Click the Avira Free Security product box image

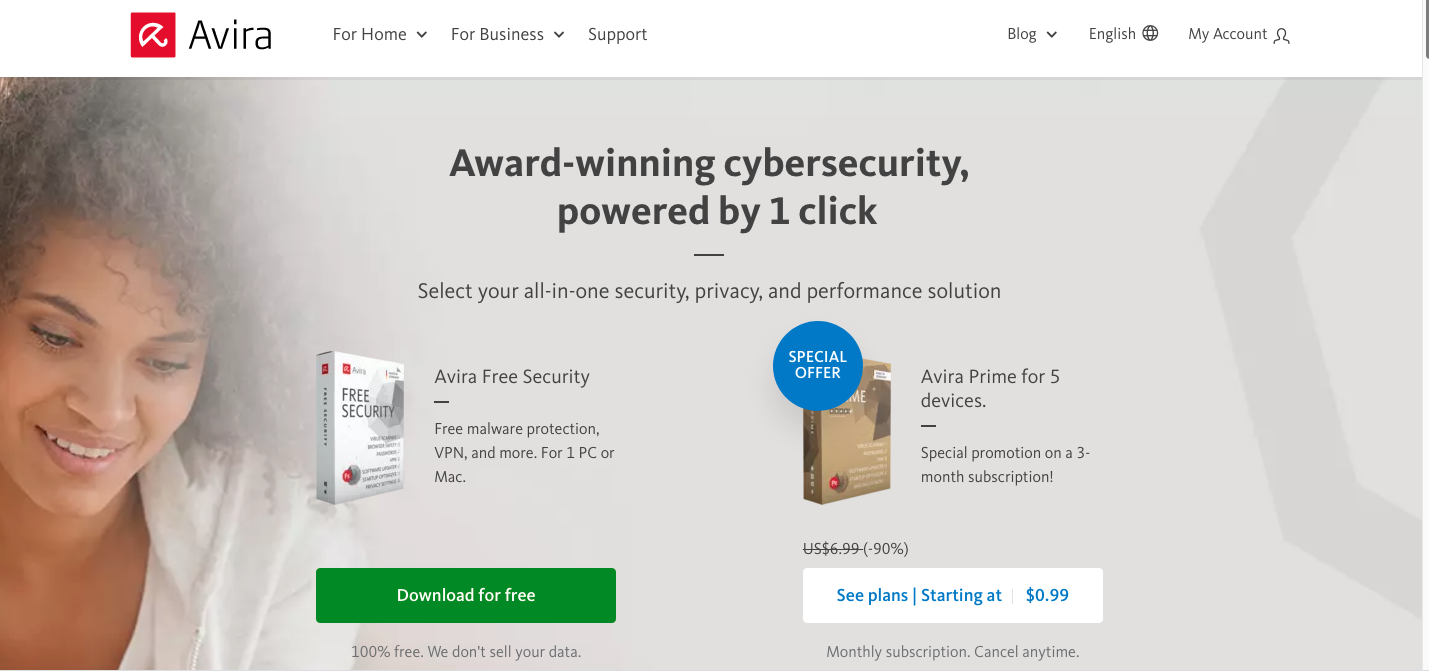point(360,427)
